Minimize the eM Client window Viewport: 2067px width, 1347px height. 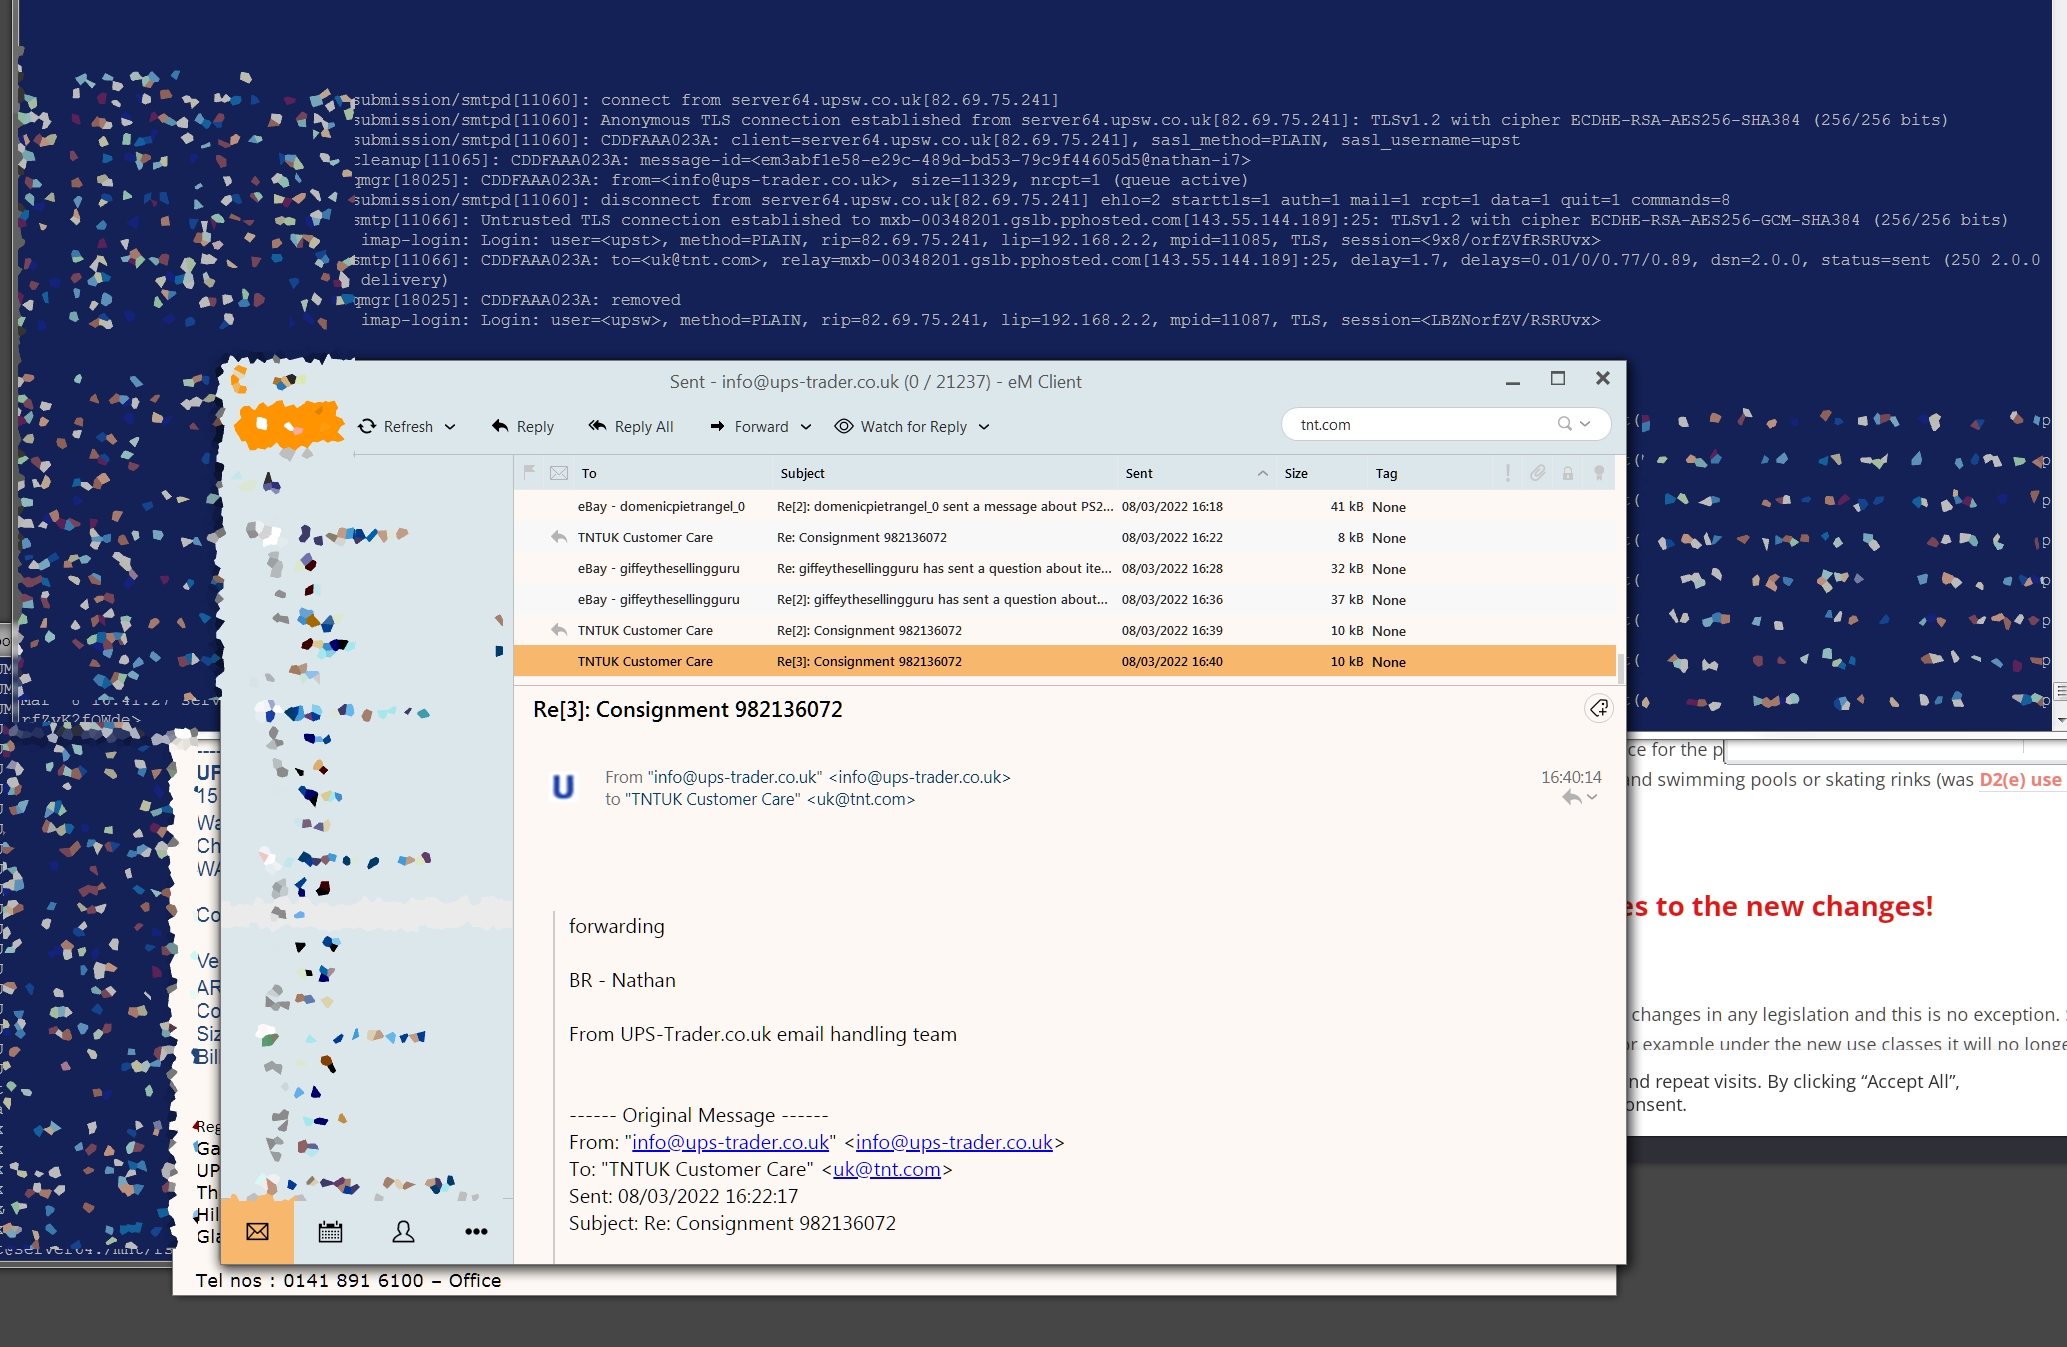pyautogui.click(x=1513, y=381)
